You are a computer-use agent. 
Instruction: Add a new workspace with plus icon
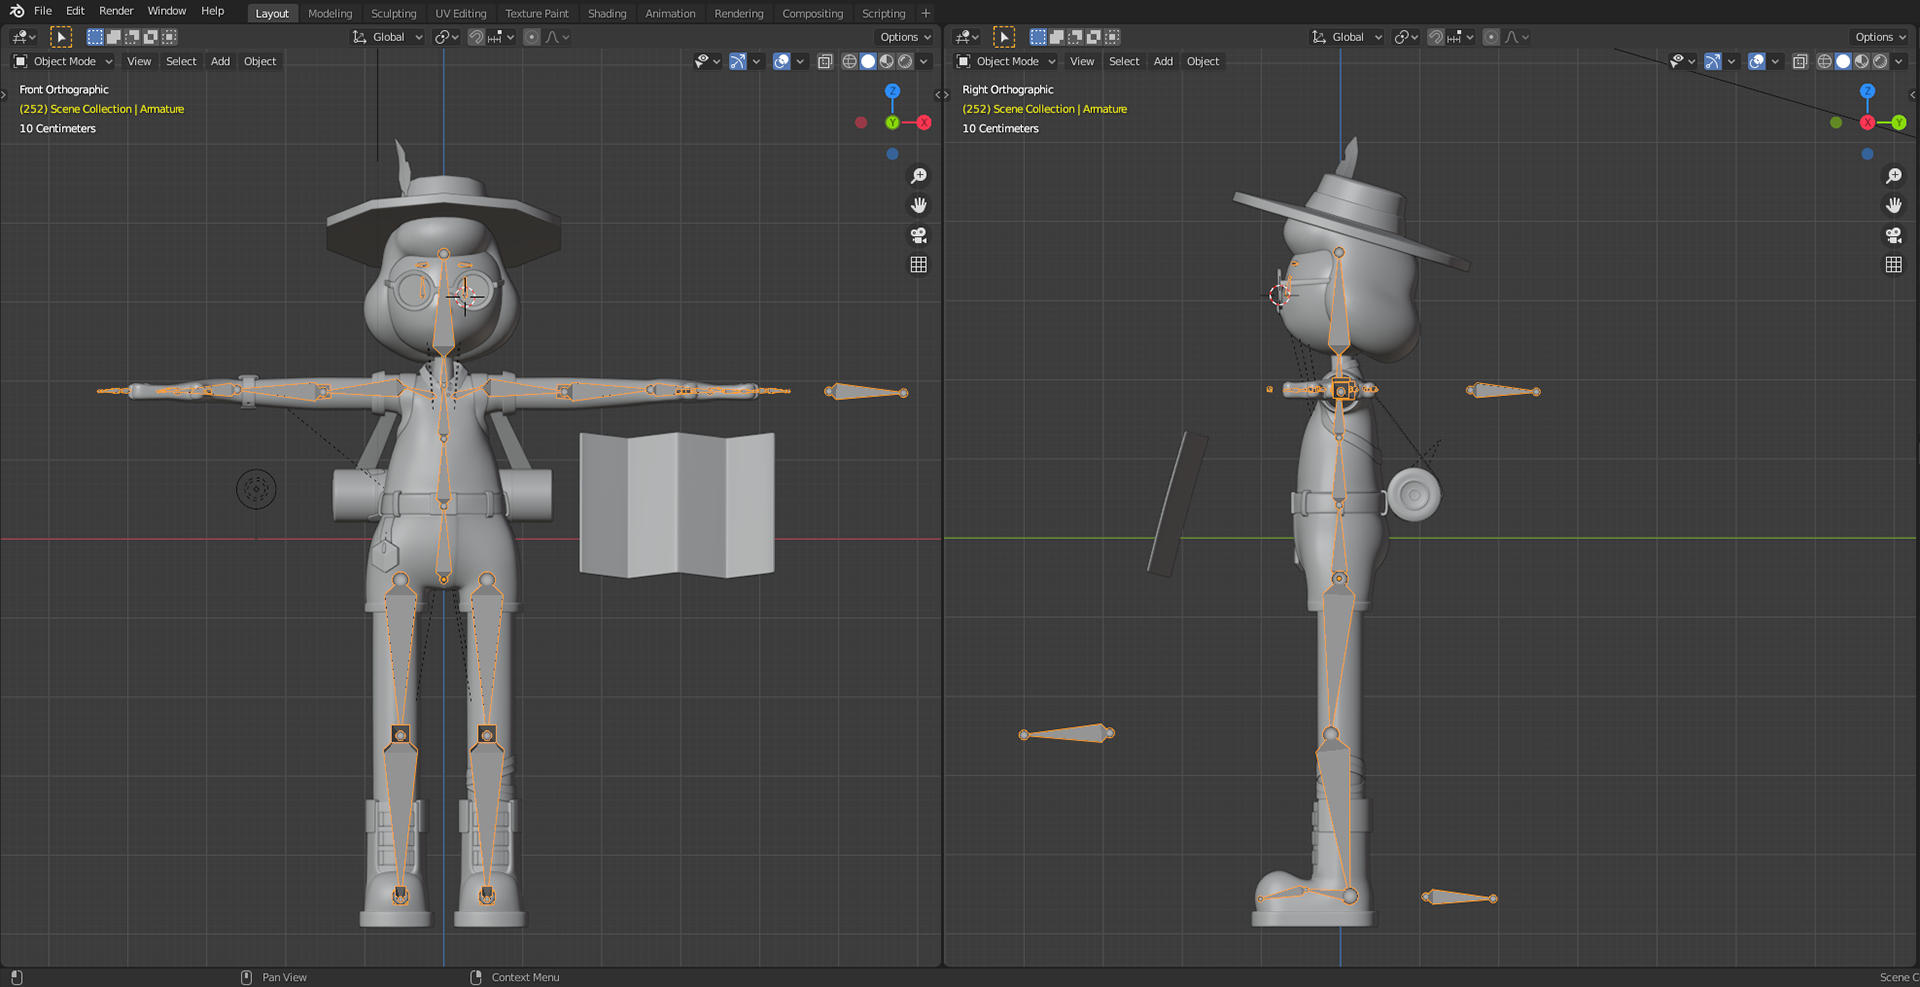(925, 13)
